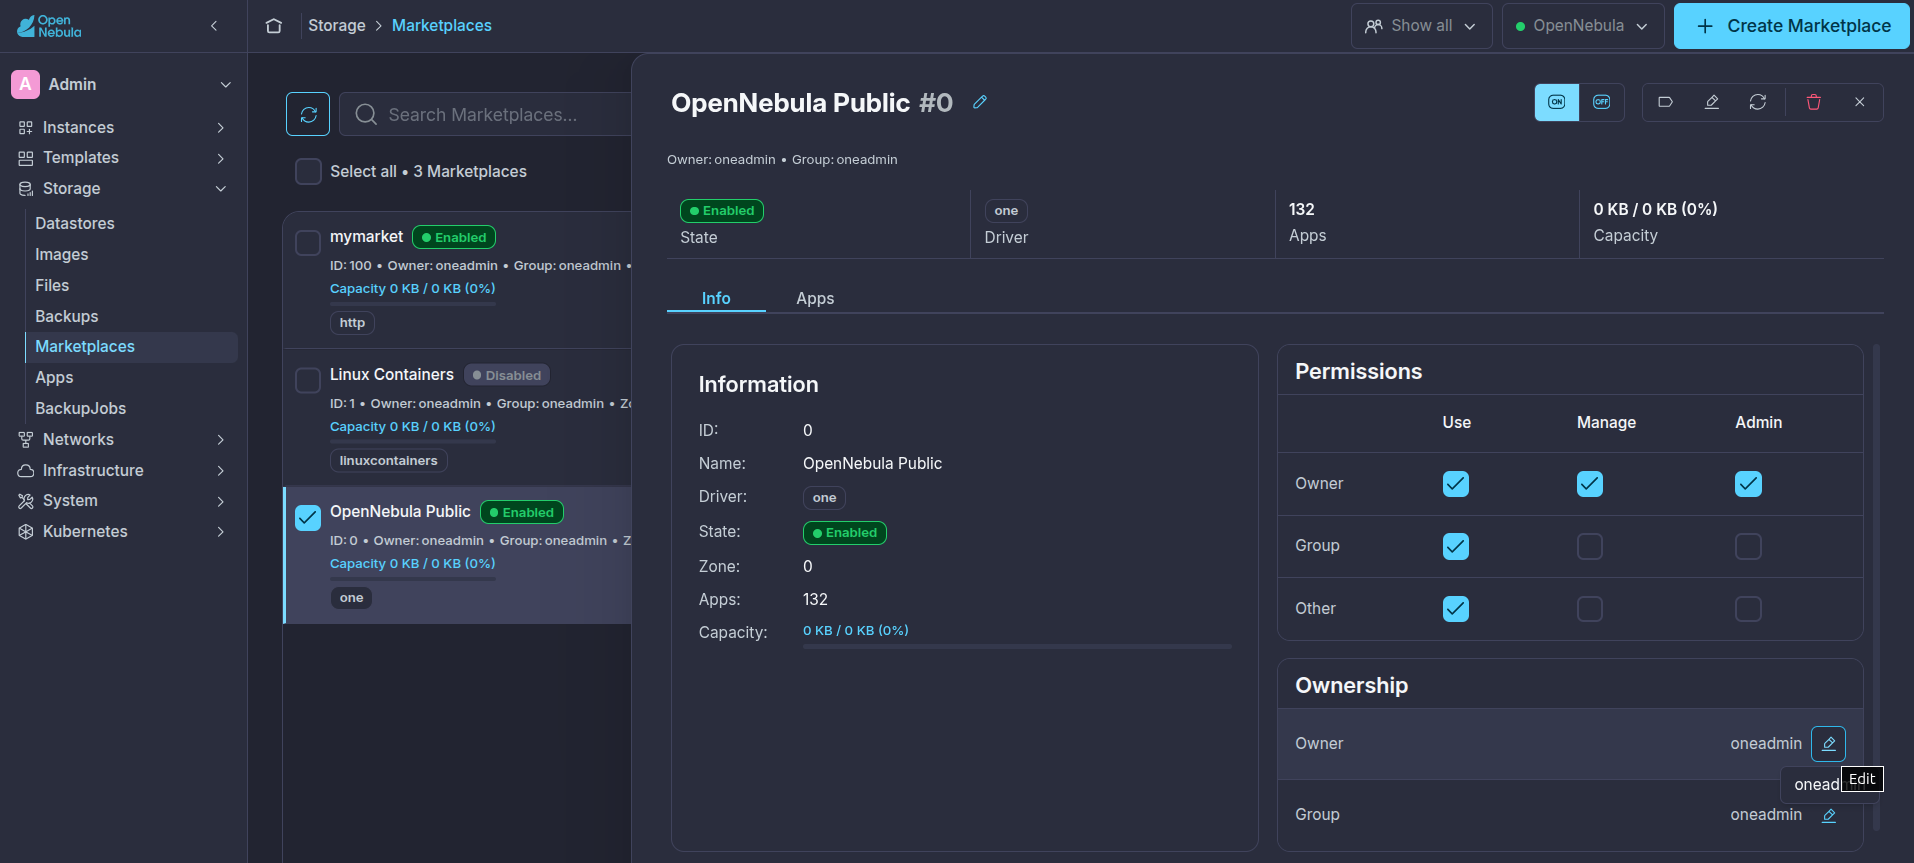Screen dimensions: 1914x863
Task: Edit the Group in Ownership
Action: point(1829,815)
